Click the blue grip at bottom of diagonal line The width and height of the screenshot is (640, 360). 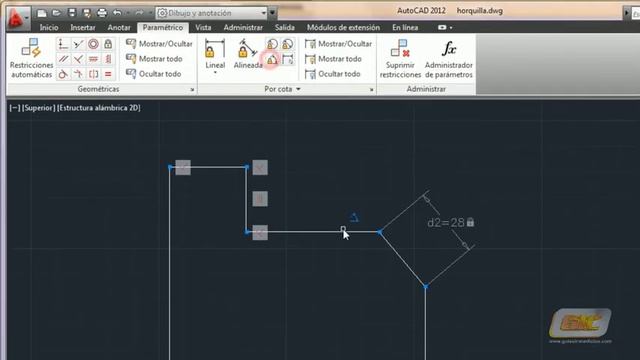[x=425, y=287]
